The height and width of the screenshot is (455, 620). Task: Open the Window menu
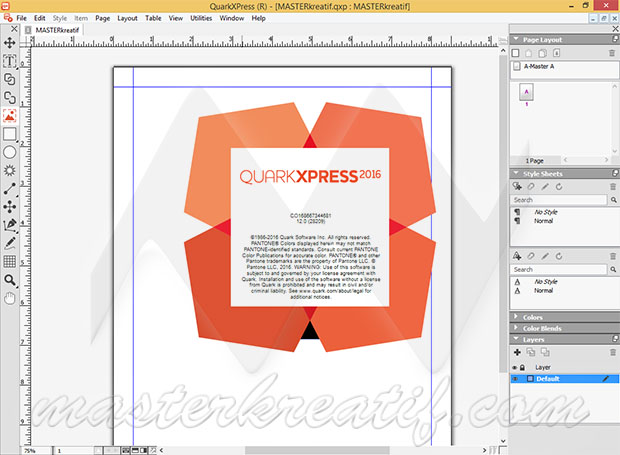coord(232,18)
